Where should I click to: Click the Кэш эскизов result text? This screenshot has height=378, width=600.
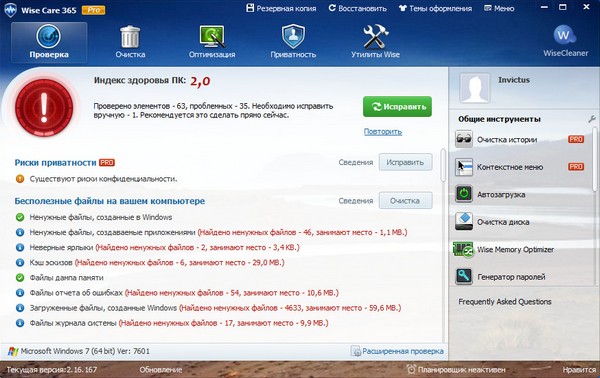[157, 263]
